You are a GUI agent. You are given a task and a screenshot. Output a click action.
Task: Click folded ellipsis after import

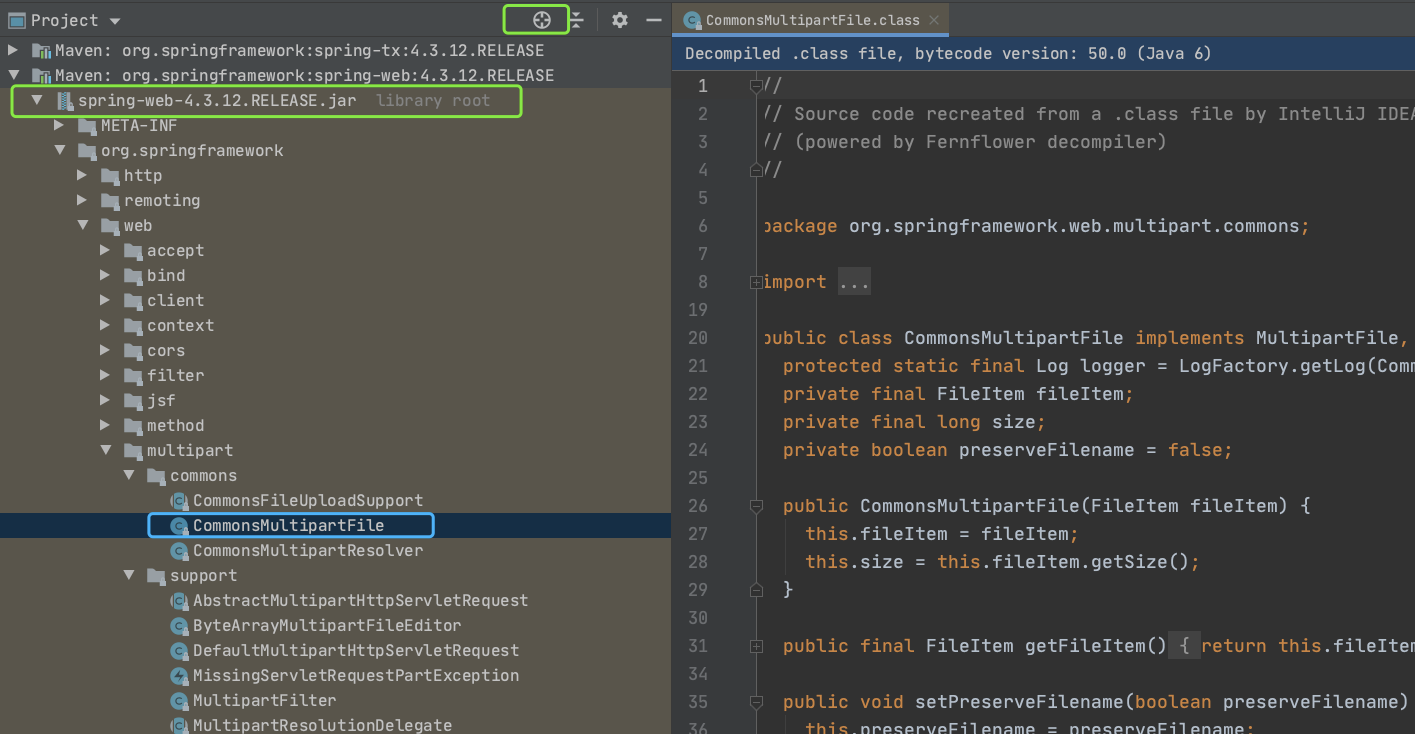tap(854, 282)
